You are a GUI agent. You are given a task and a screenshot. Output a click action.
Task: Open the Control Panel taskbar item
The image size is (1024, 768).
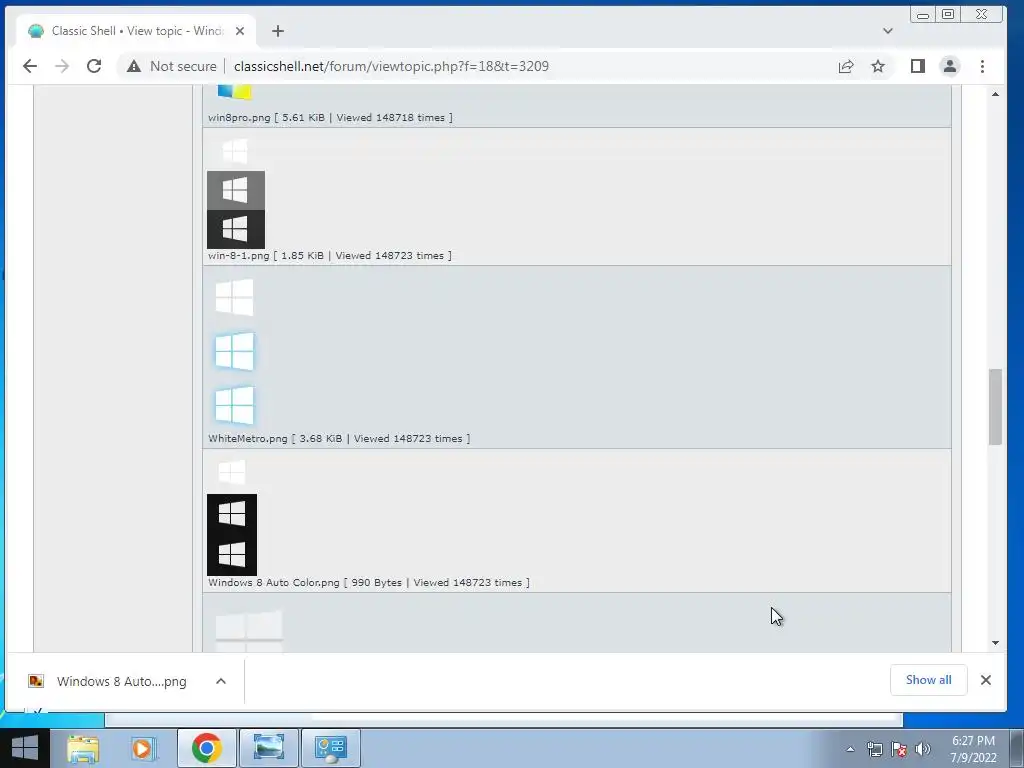330,748
